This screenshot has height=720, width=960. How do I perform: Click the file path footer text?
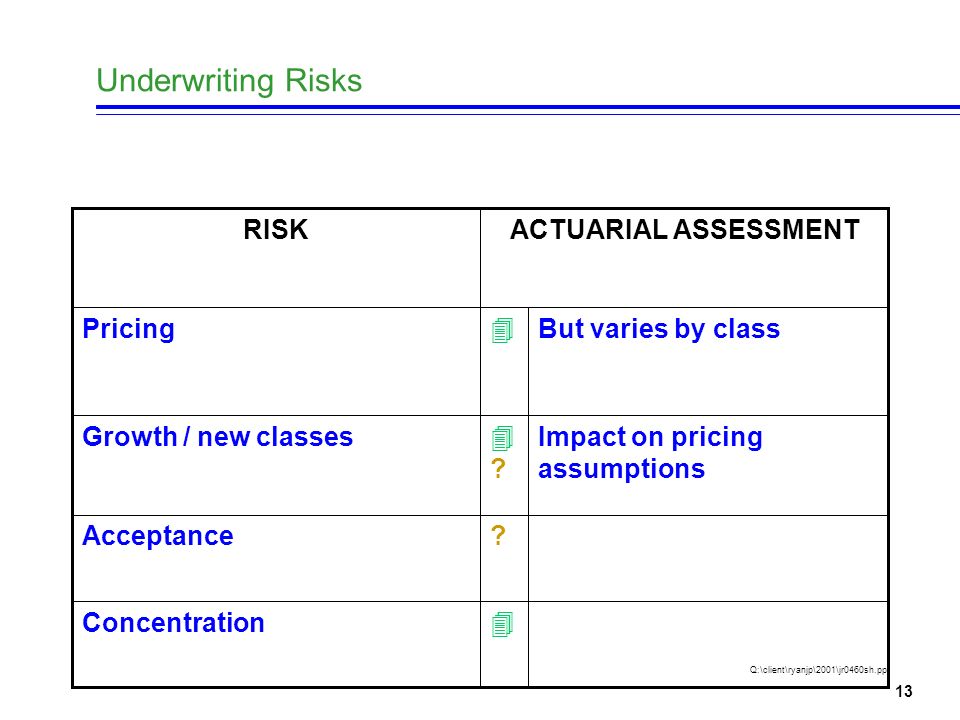[818, 670]
